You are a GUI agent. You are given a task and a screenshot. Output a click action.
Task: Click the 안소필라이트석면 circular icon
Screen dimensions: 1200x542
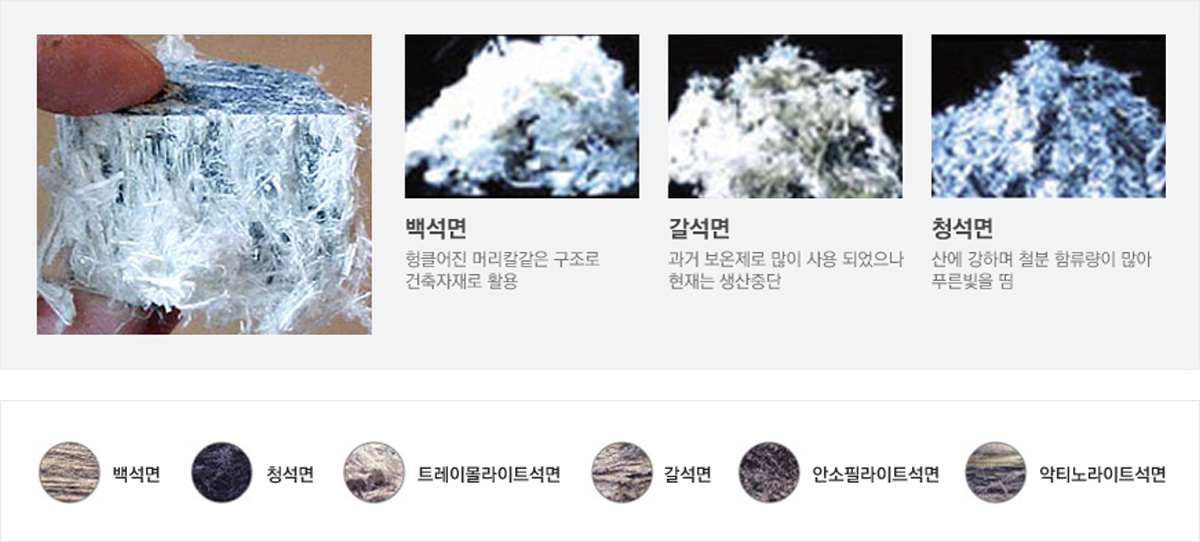(x=770, y=473)
